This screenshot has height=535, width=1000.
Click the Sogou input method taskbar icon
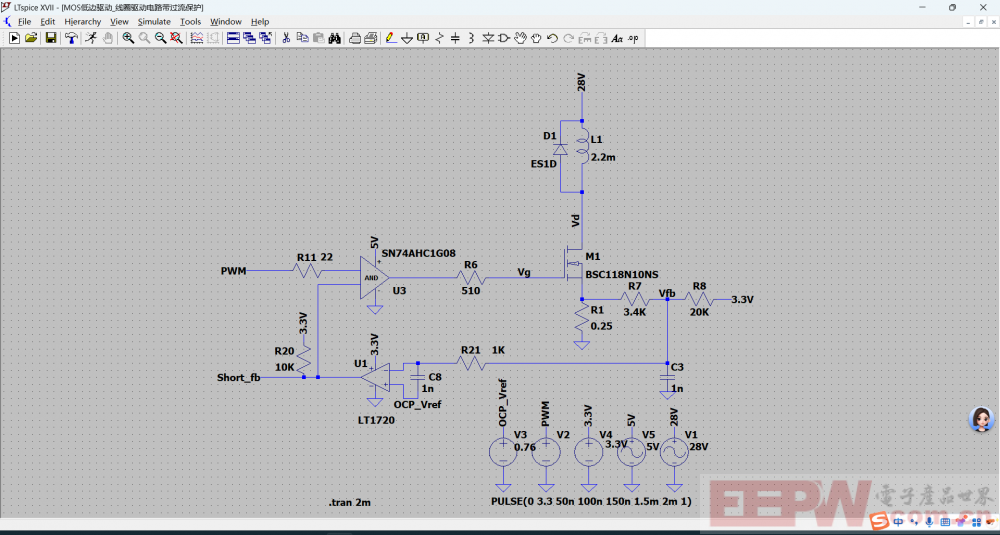coord(879,522)
